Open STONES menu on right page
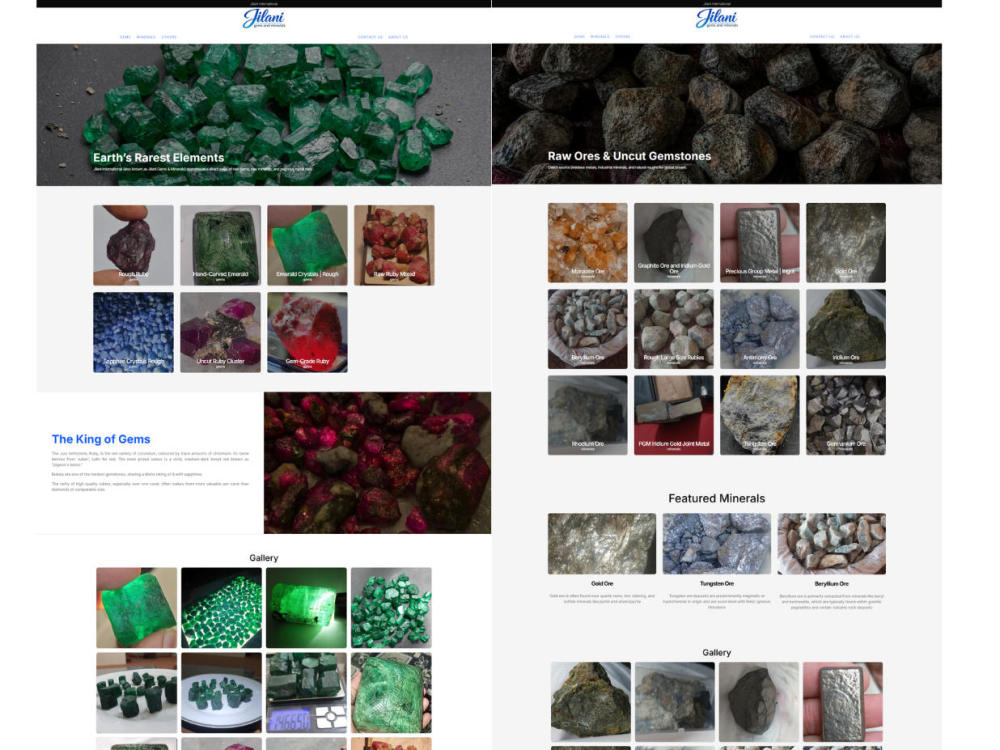This screenshot has width=1000, height=750. [622, 36]
